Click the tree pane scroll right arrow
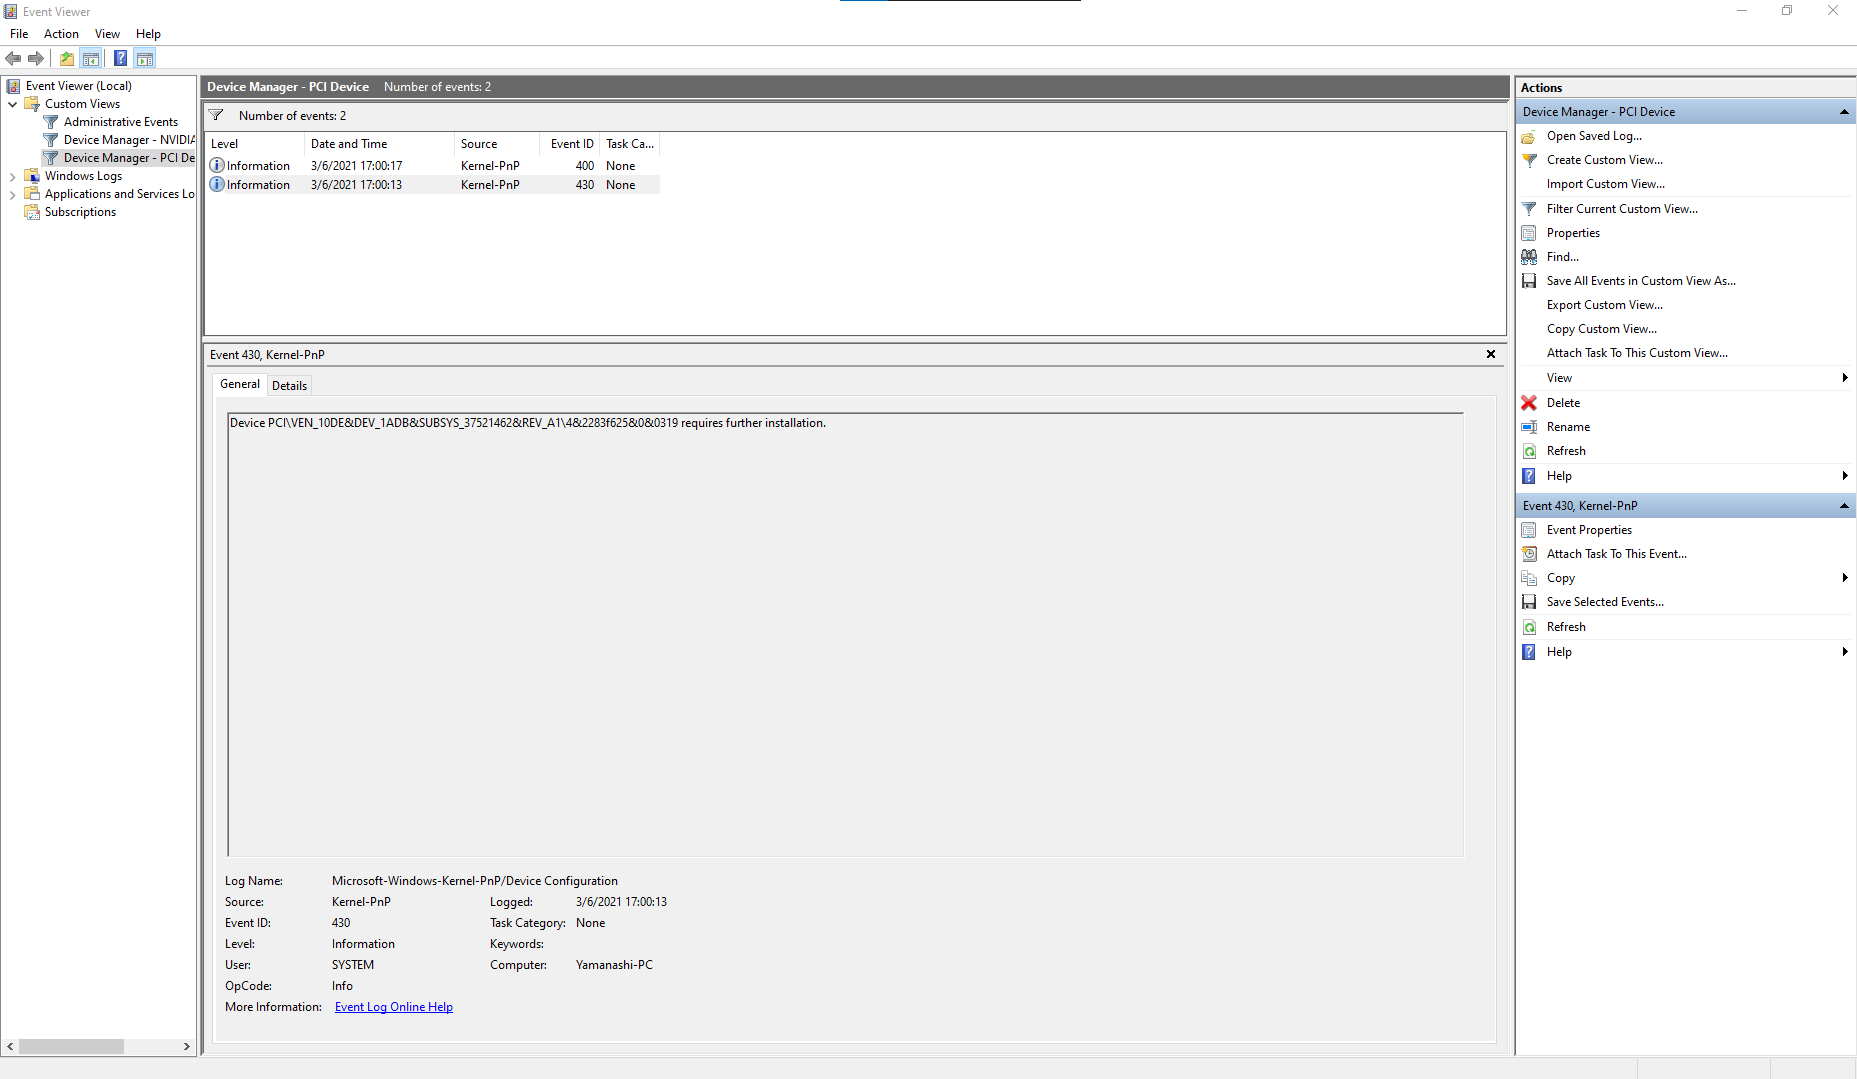1857x1079 pixels. [x=187, y=1046]
